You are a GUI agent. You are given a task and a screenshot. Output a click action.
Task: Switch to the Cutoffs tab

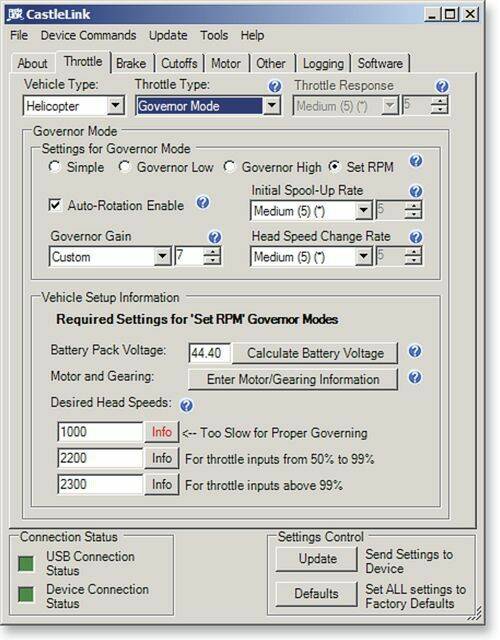tap(179, 64)
